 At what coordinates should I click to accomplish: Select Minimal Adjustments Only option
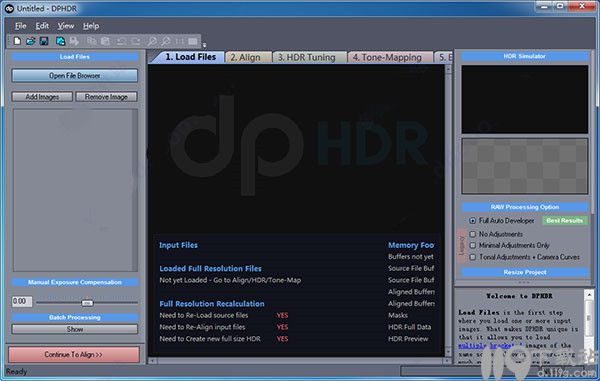point(473,245)
